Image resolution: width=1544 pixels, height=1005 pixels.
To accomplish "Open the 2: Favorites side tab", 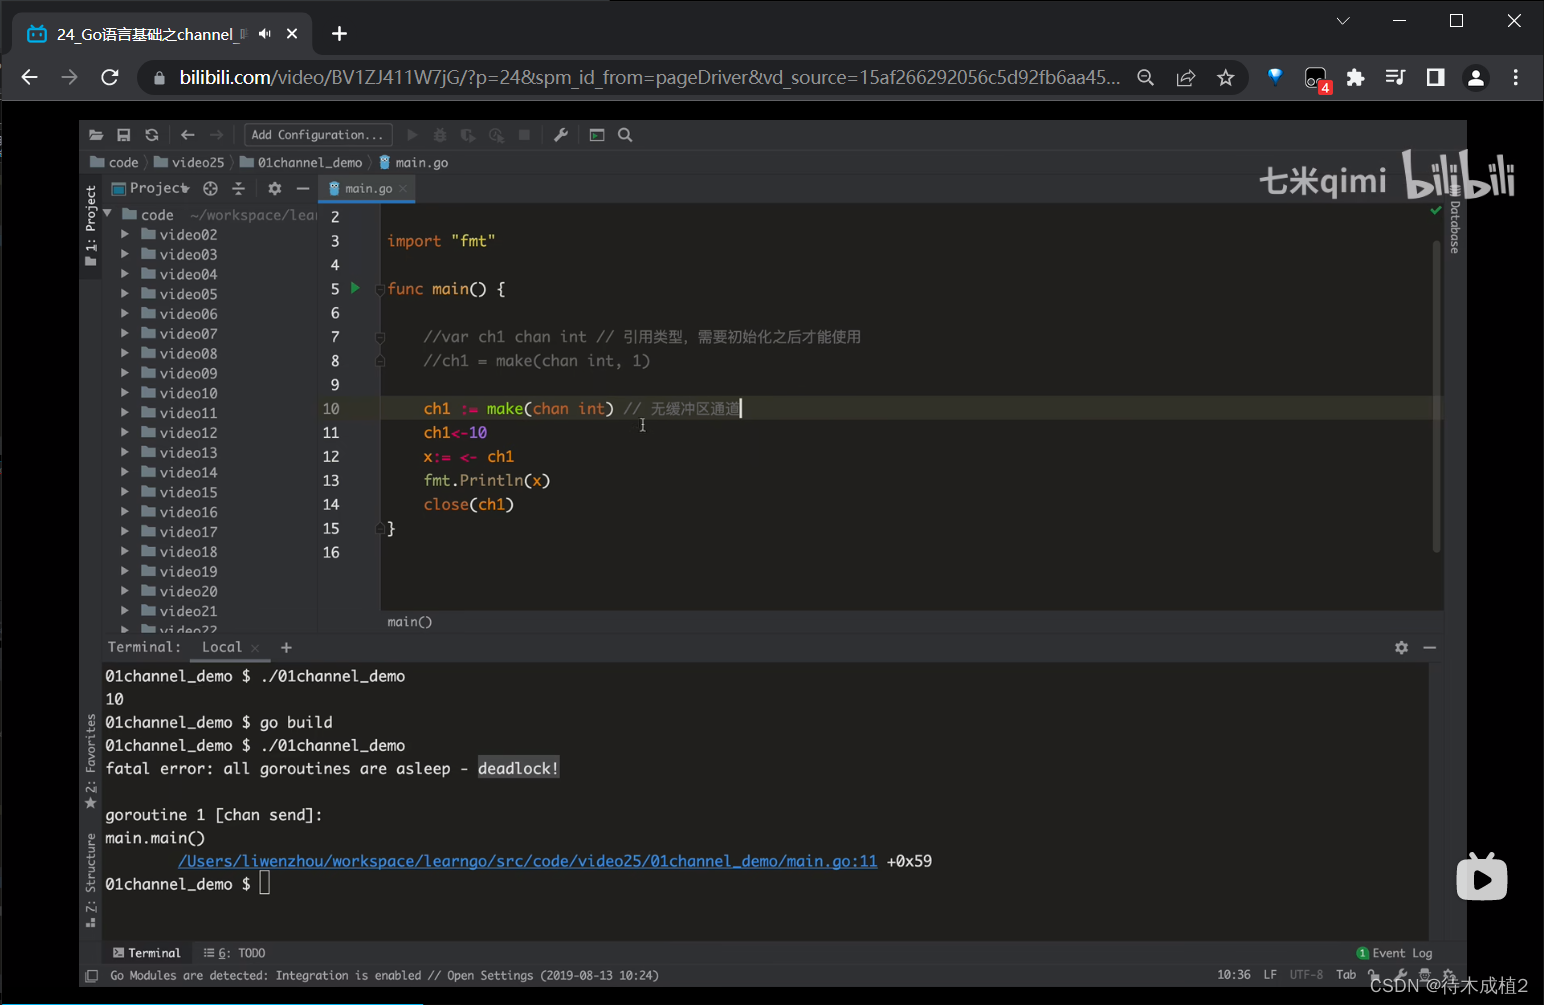I will tap(91, 760).
